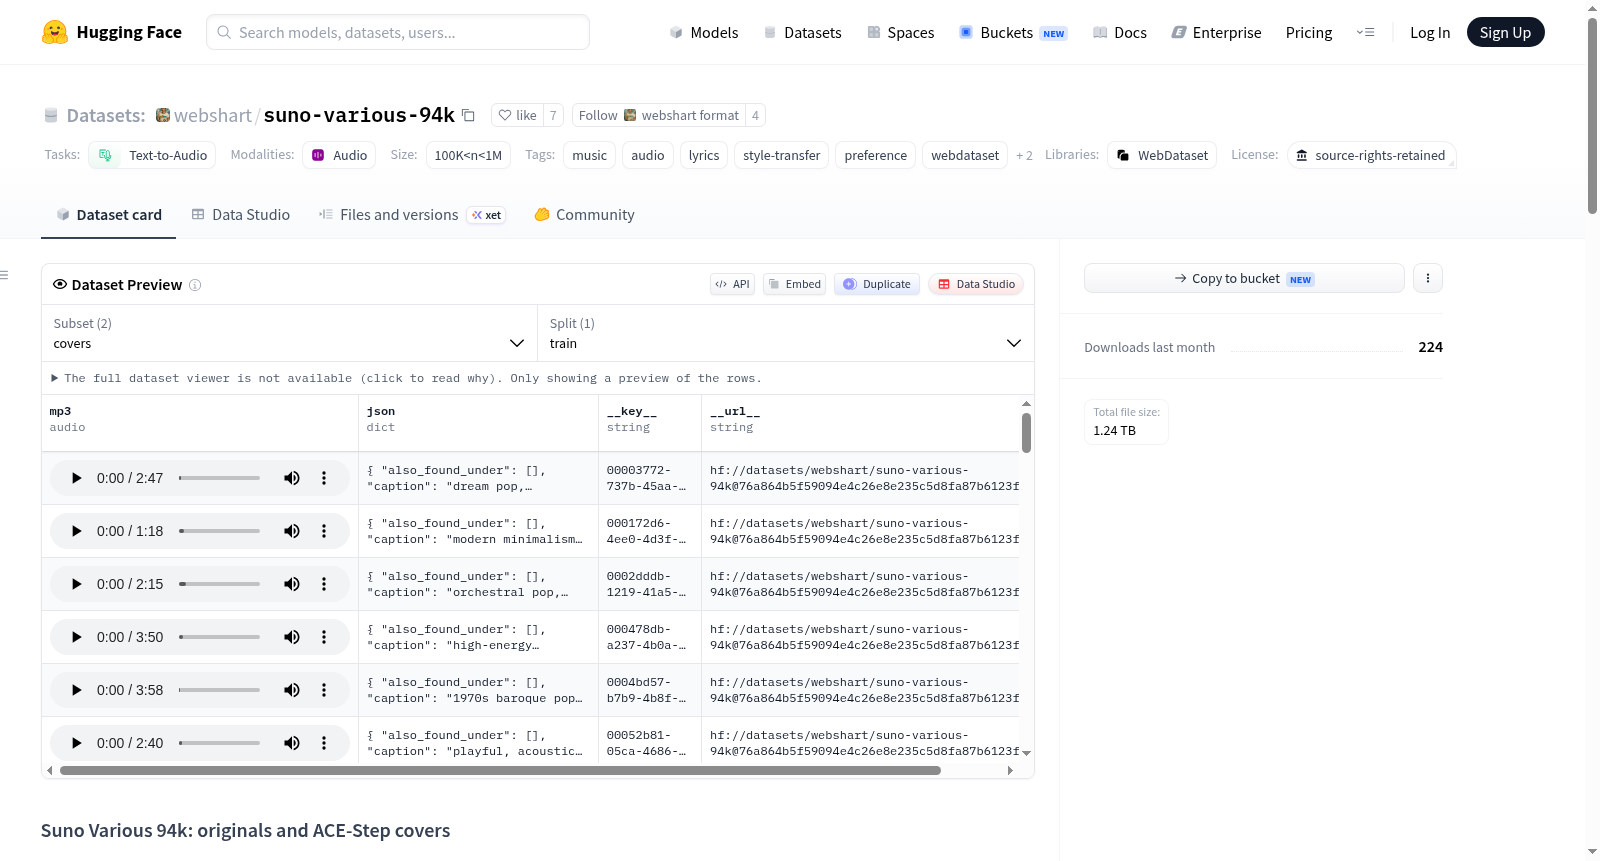Image resolution: width=1600 pixels, height=861 pixels.
Task: Play the 2:47 audio row
Action: [76, 478]
